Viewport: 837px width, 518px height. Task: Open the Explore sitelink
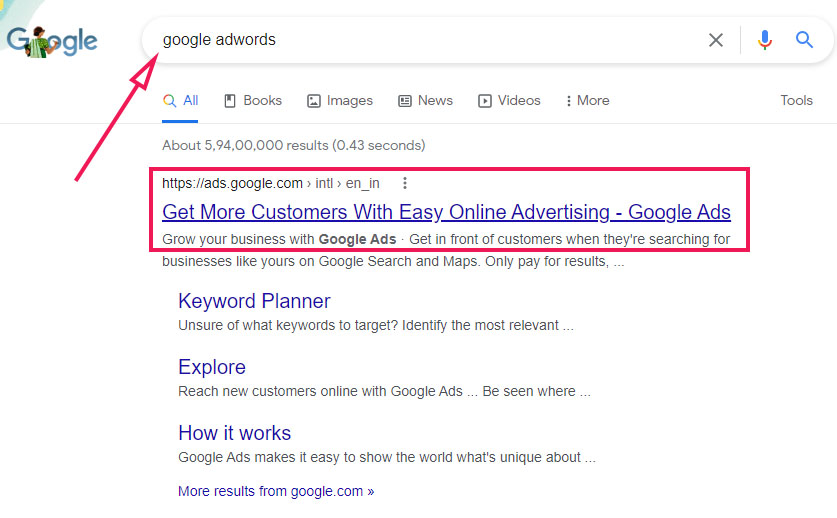click(x=212, y=367)
